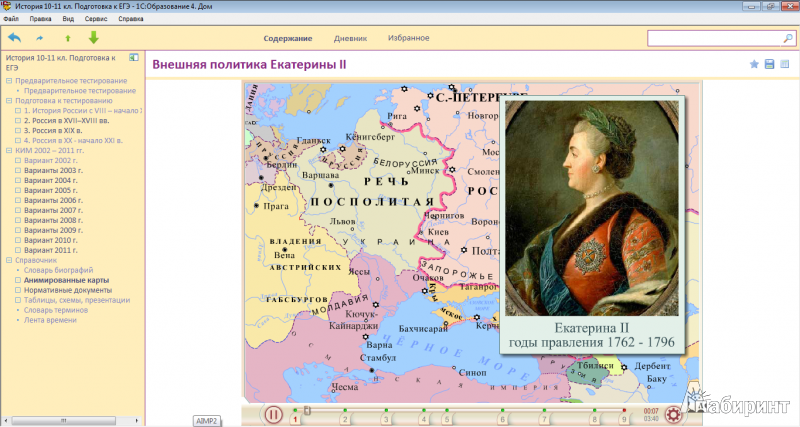The height and width of the screenshot is (427, 800).
Task: Open Вариант 2010 г.
Action: pyautogui.click(x=51, y=240)
